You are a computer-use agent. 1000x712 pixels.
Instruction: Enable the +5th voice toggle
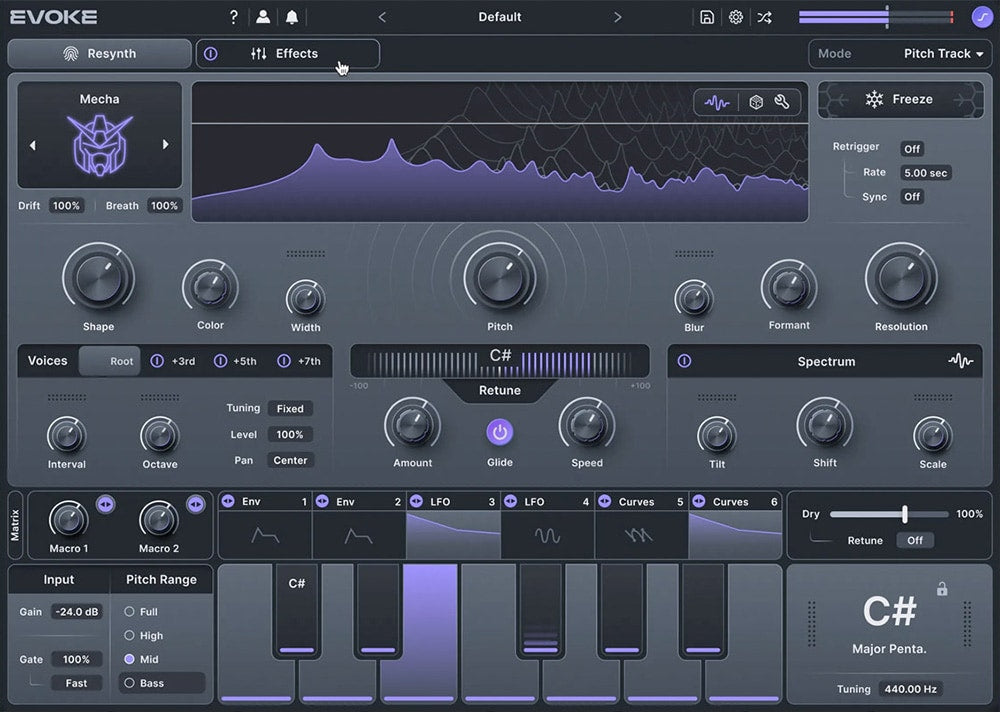tap(220, 361)
